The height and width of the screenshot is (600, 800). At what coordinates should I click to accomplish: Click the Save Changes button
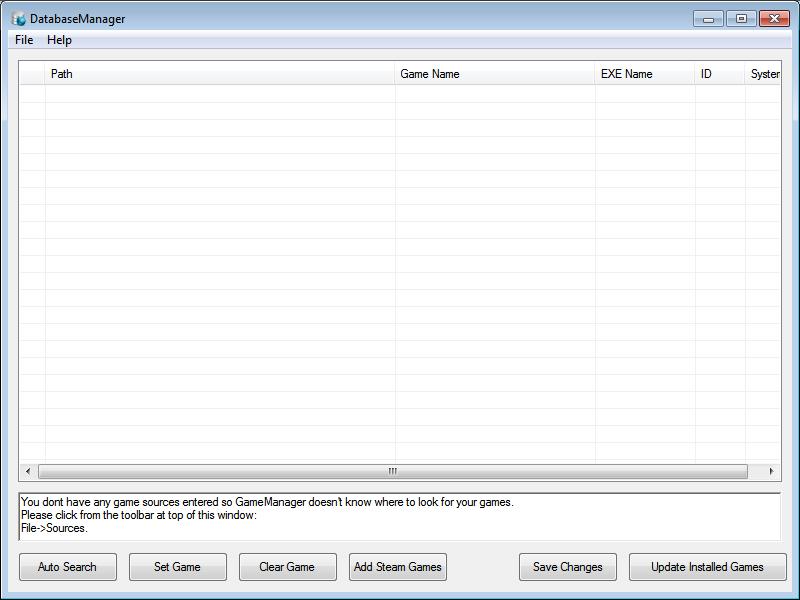pos(567,567)
